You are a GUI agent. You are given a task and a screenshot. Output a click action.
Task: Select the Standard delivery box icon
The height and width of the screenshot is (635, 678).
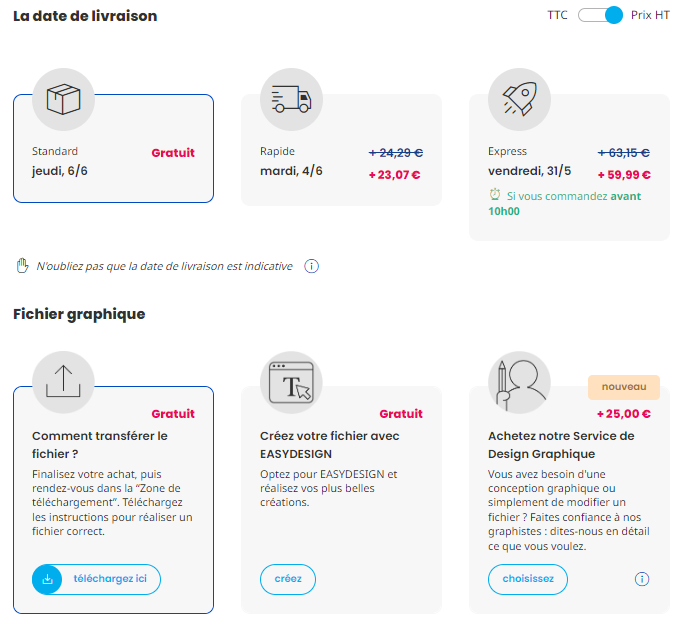(64, 99)
